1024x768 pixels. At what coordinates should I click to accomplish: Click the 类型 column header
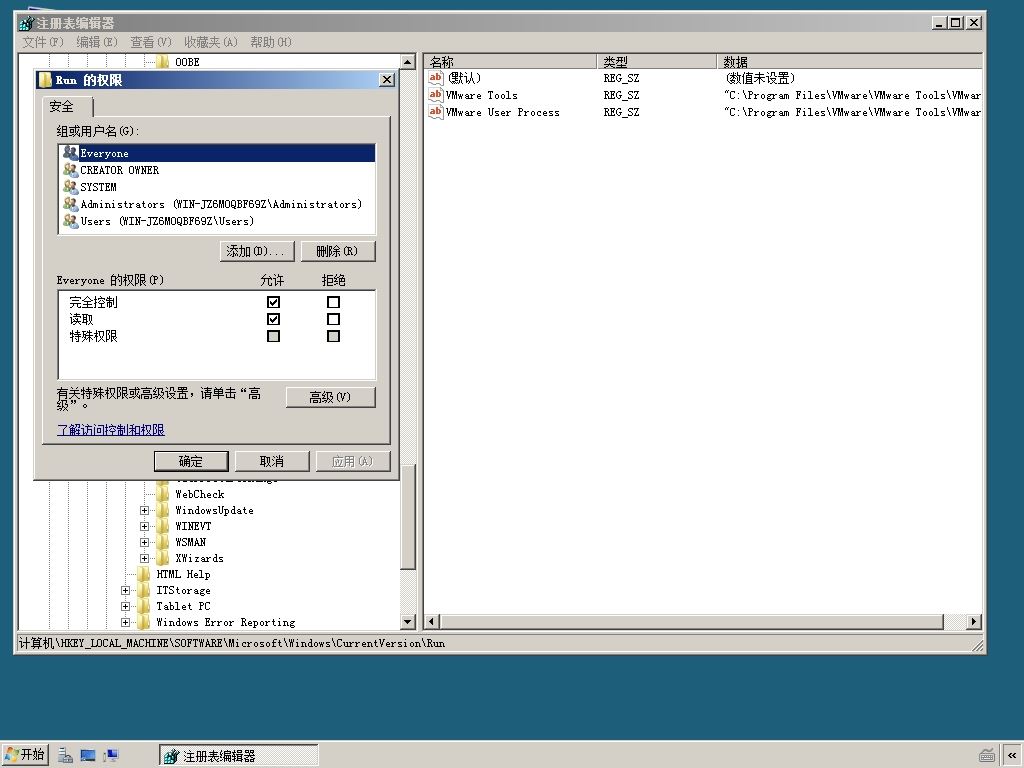(x=656, y=62)
